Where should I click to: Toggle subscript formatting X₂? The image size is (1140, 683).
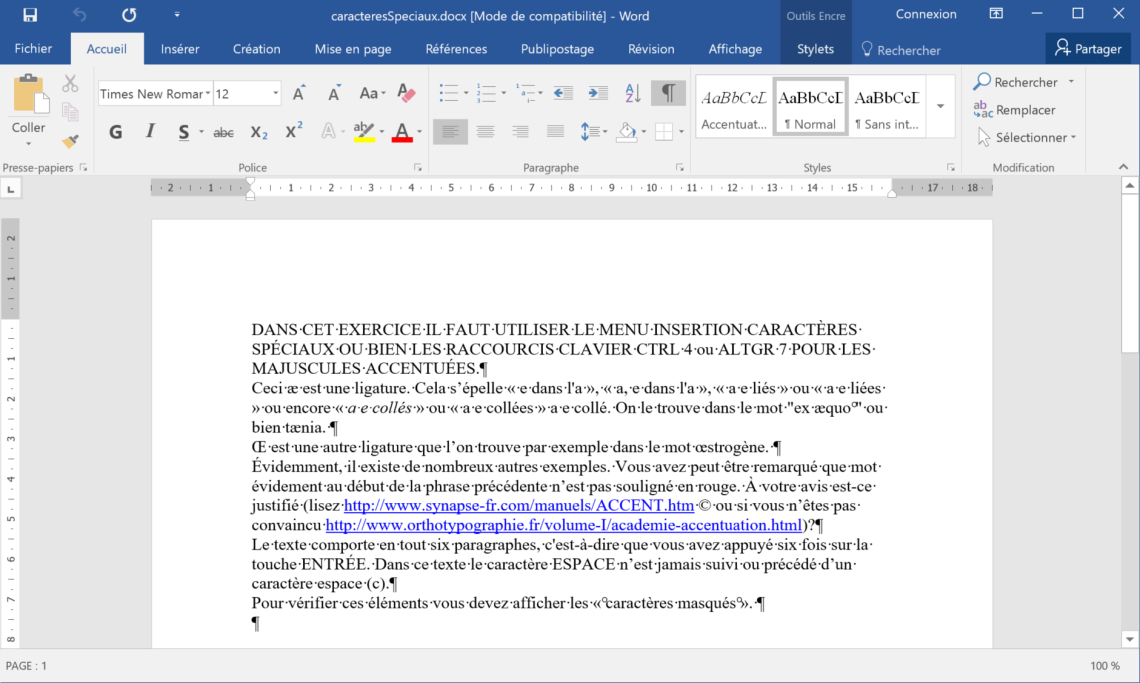pyautogui.click(x=259, y=132)
